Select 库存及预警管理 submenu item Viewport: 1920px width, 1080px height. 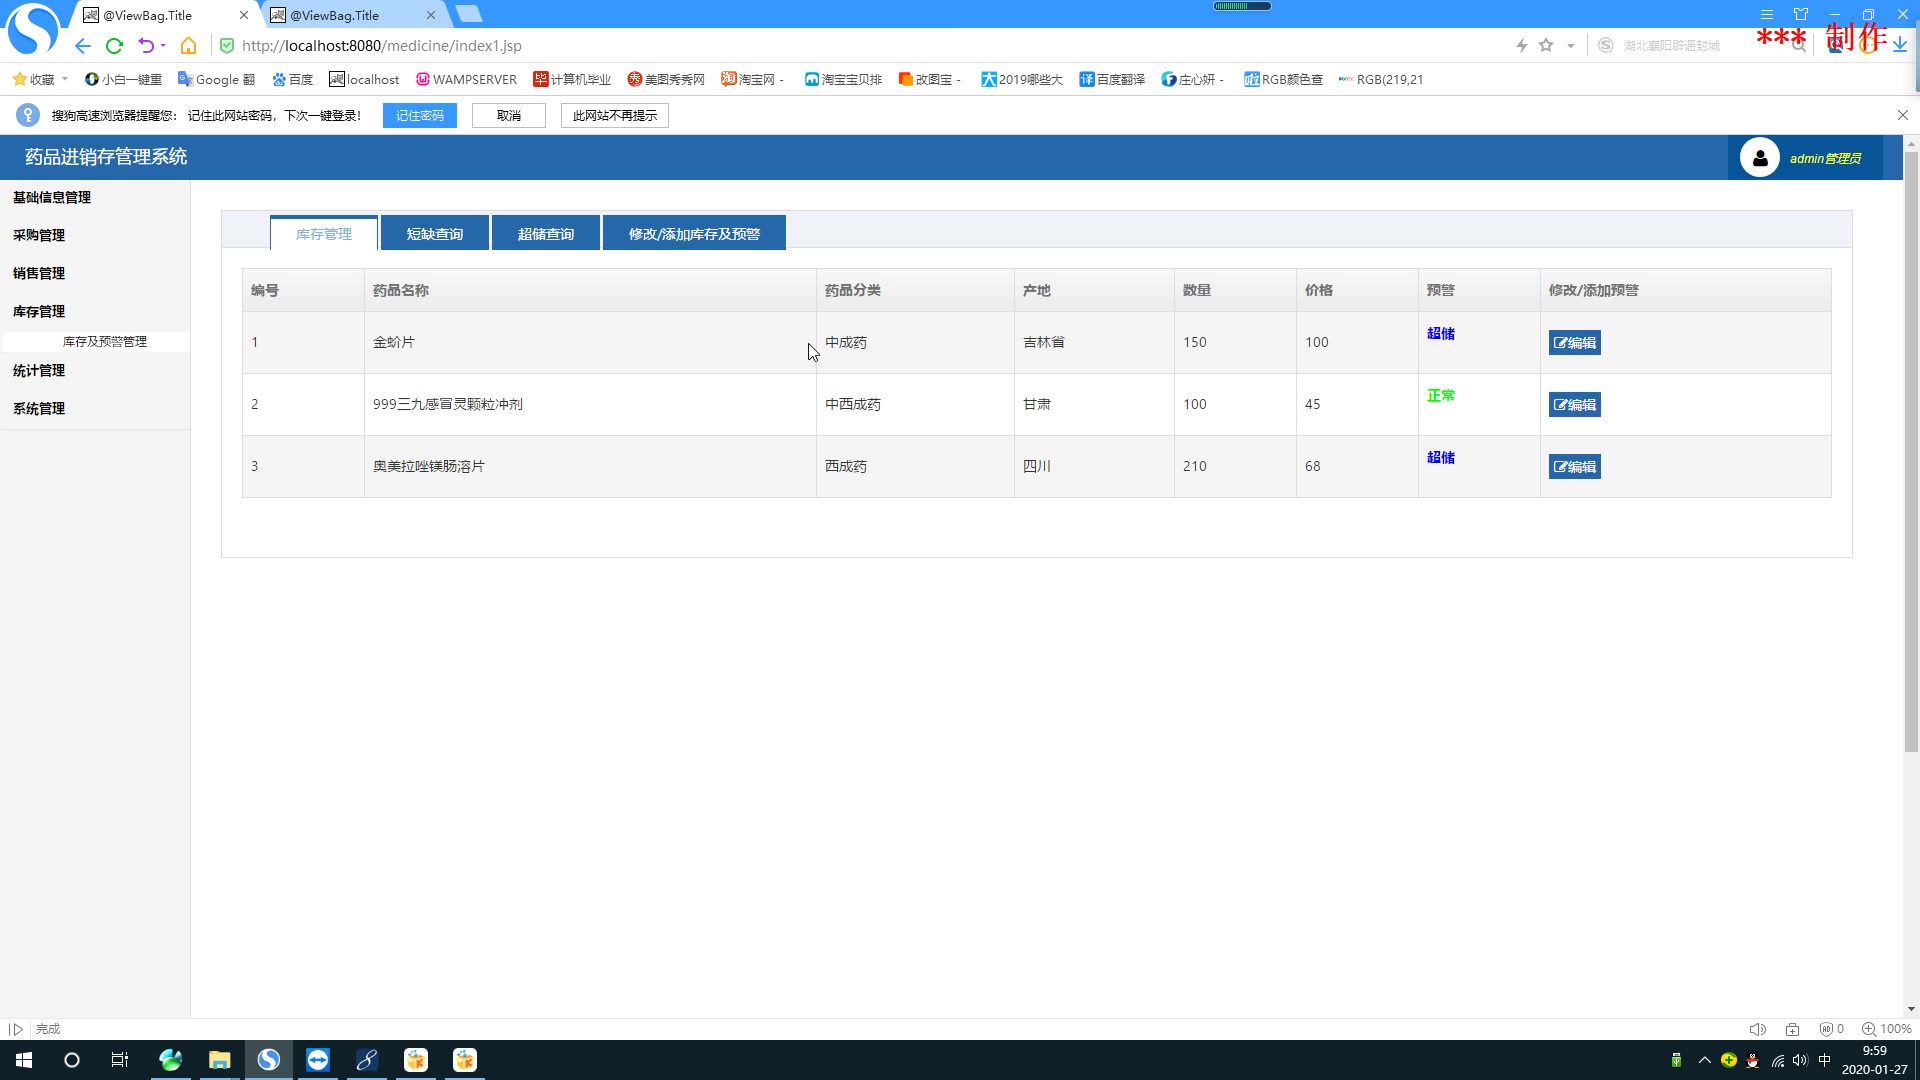(105, 341)
